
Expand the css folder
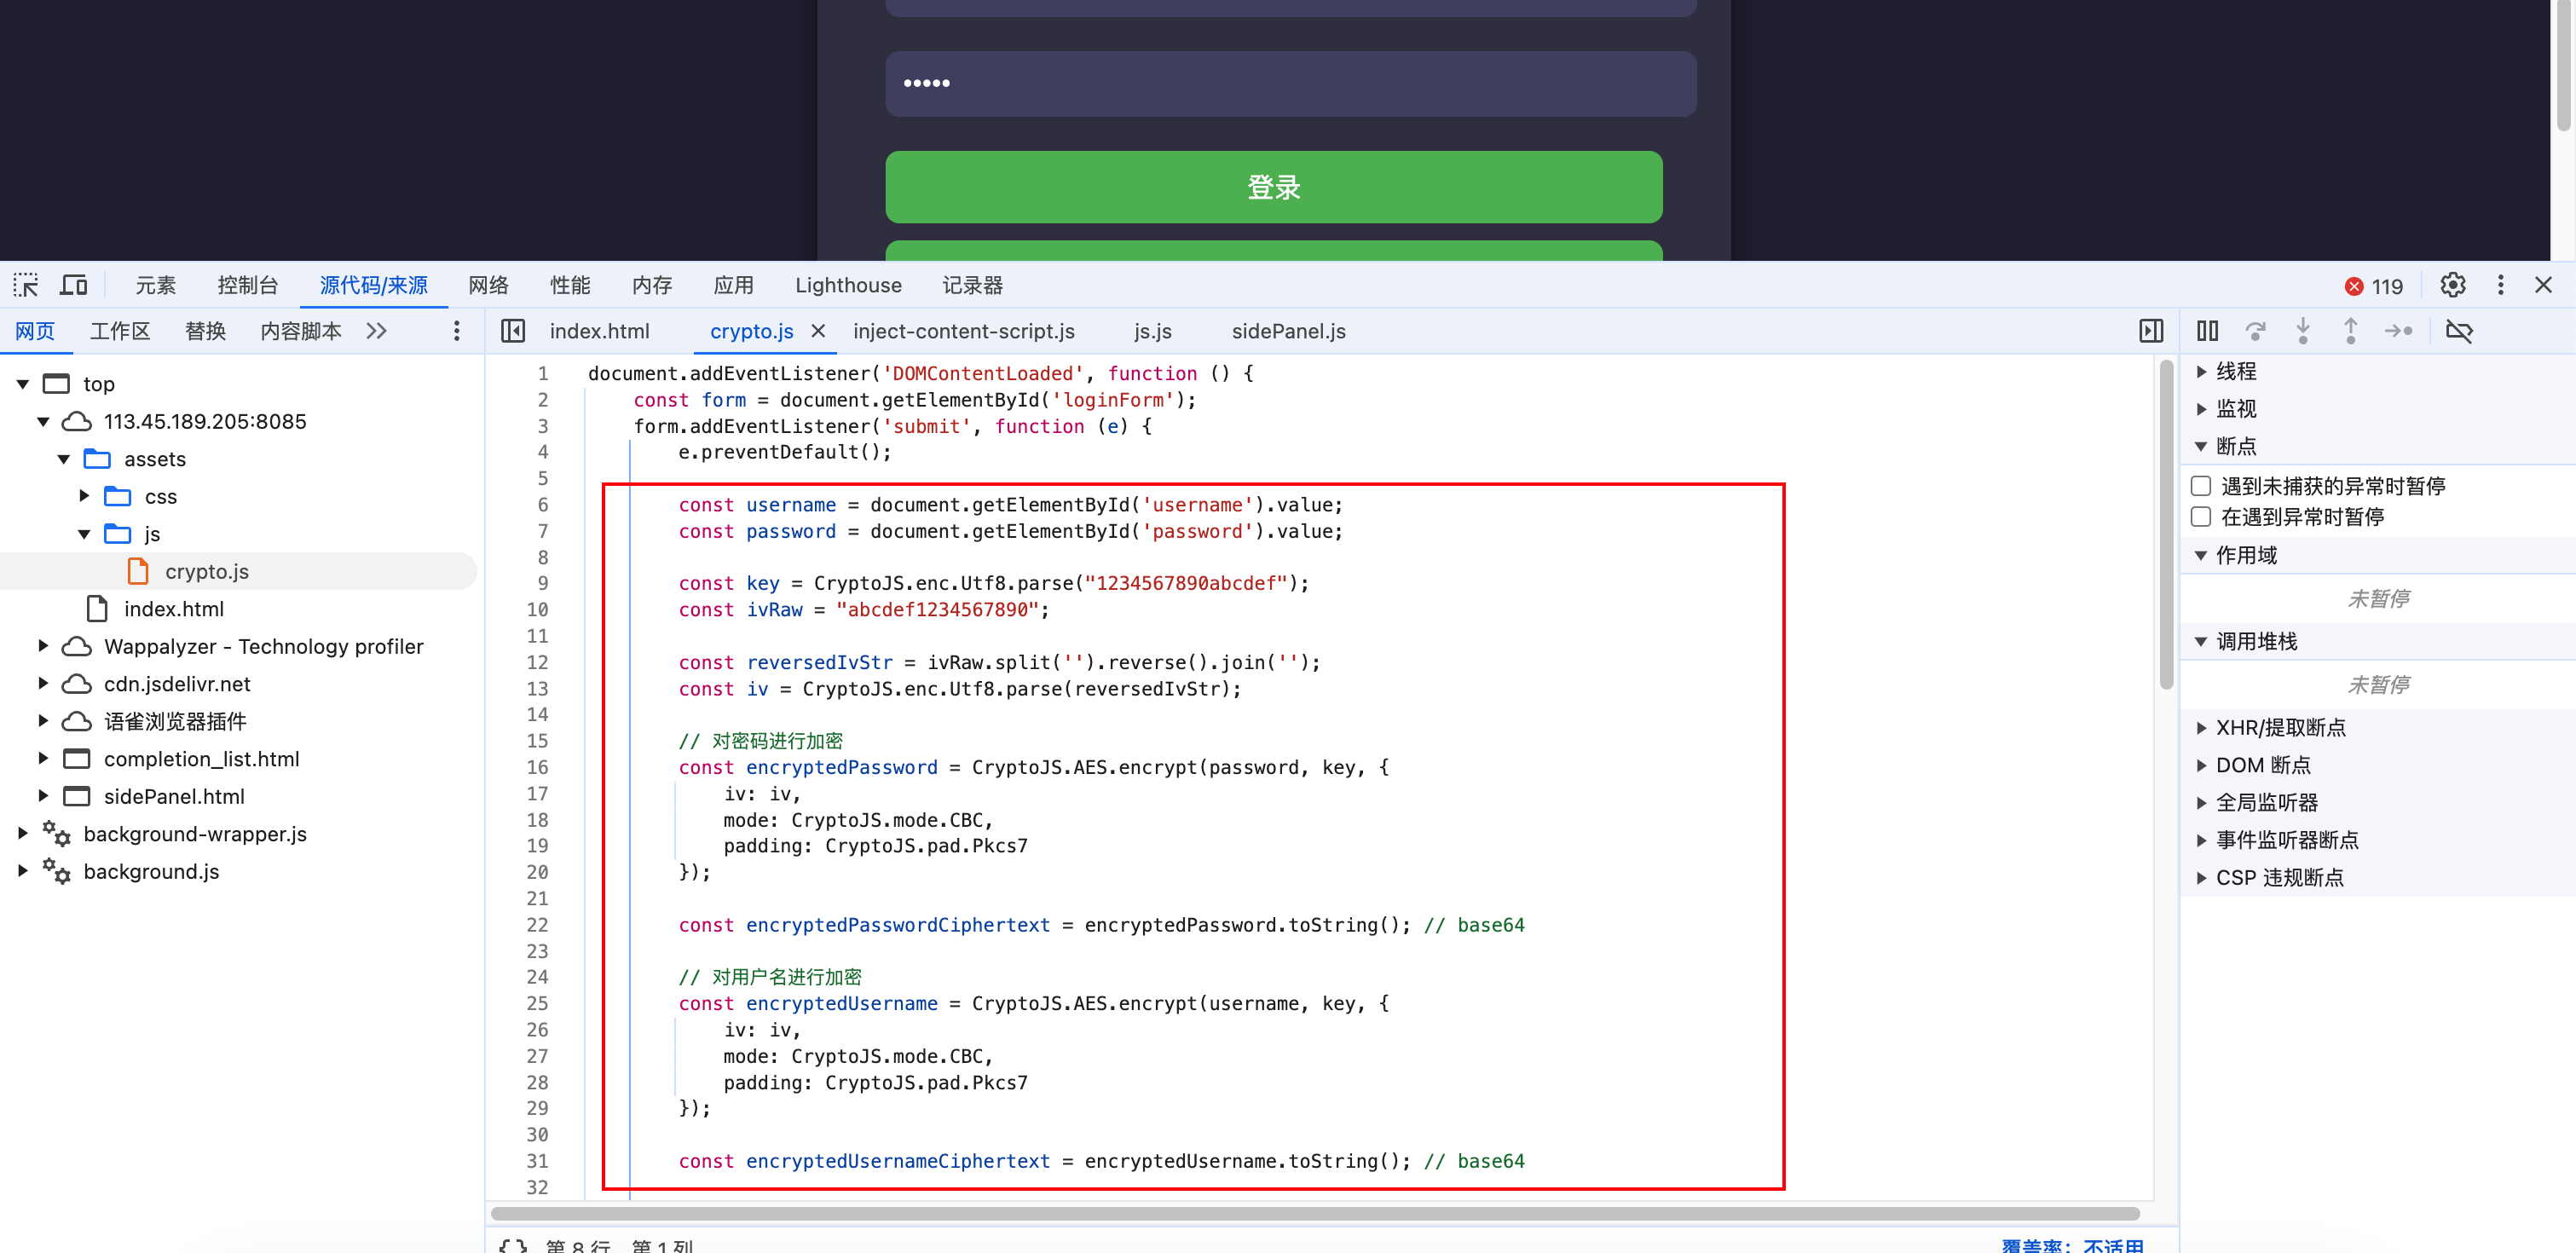click(x=85, y=496)
